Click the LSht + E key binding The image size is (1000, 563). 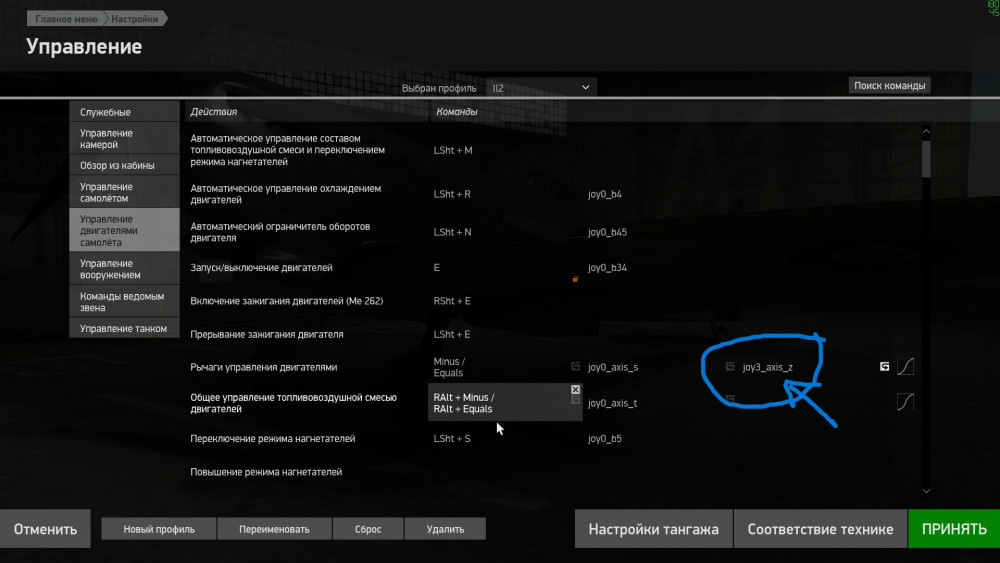coord(452,334)
